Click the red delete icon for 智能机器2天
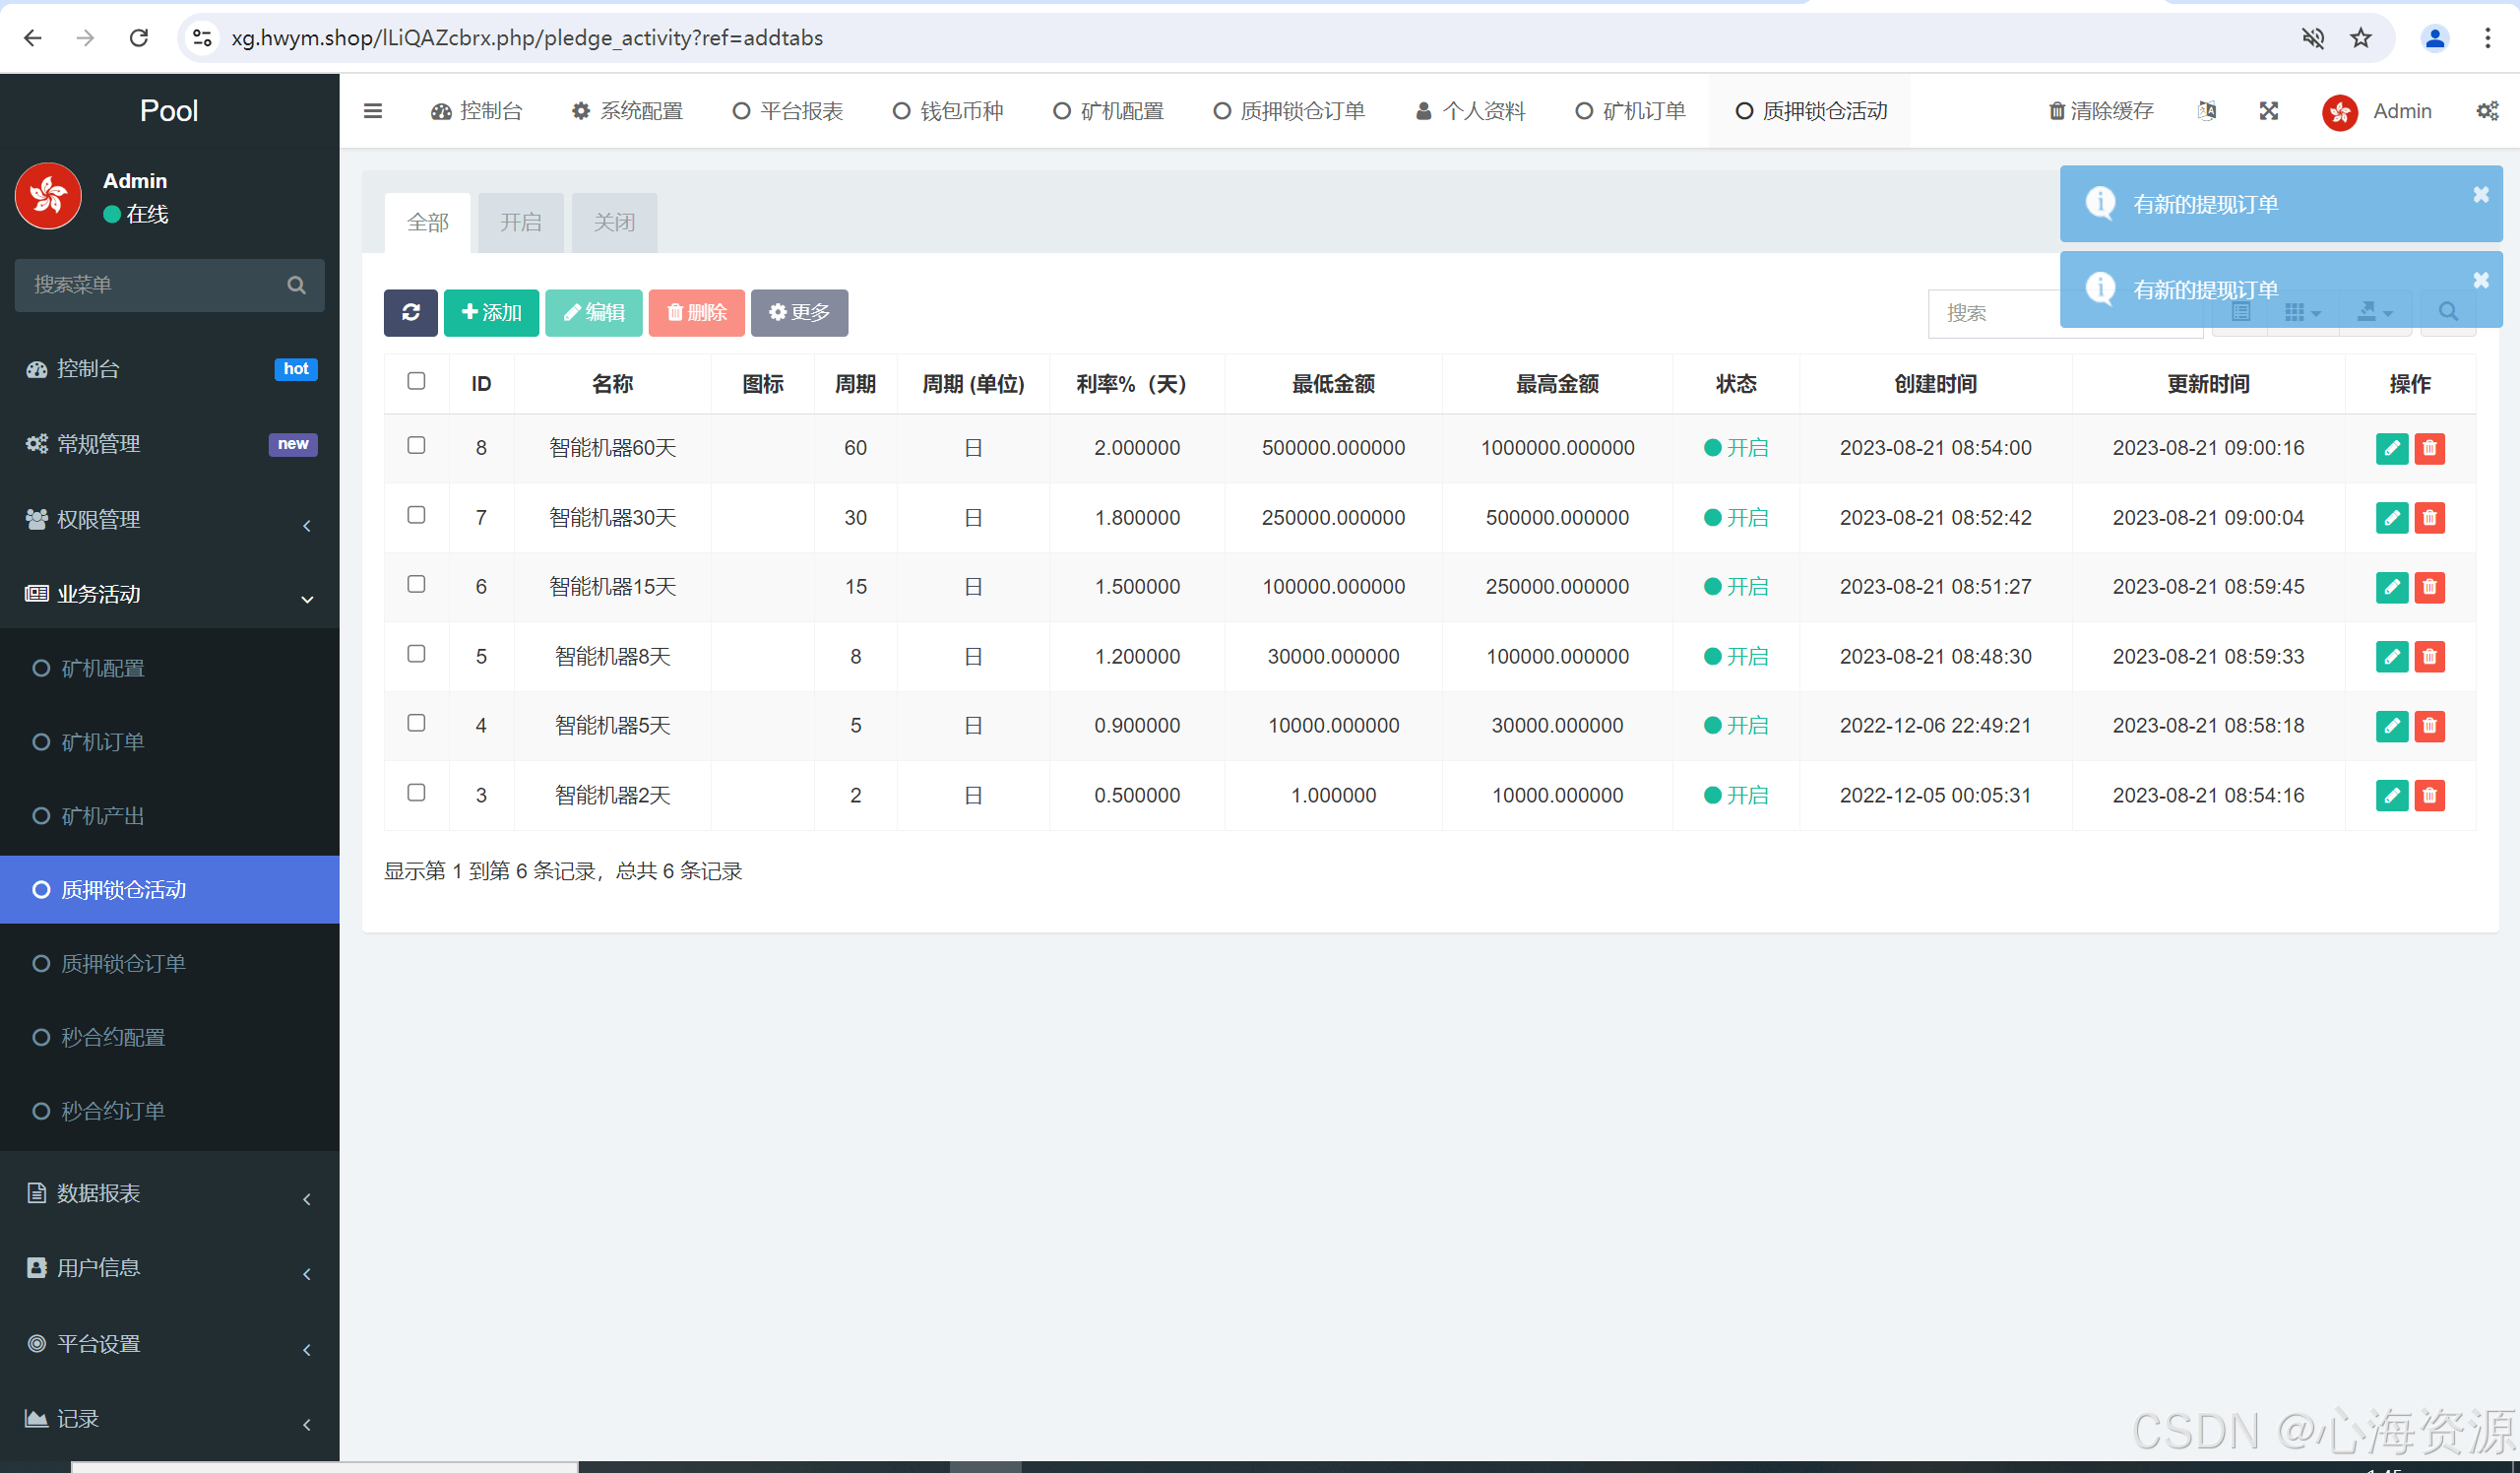The height and width of the screenshot is (1473, 2520). coord(2429,795)
